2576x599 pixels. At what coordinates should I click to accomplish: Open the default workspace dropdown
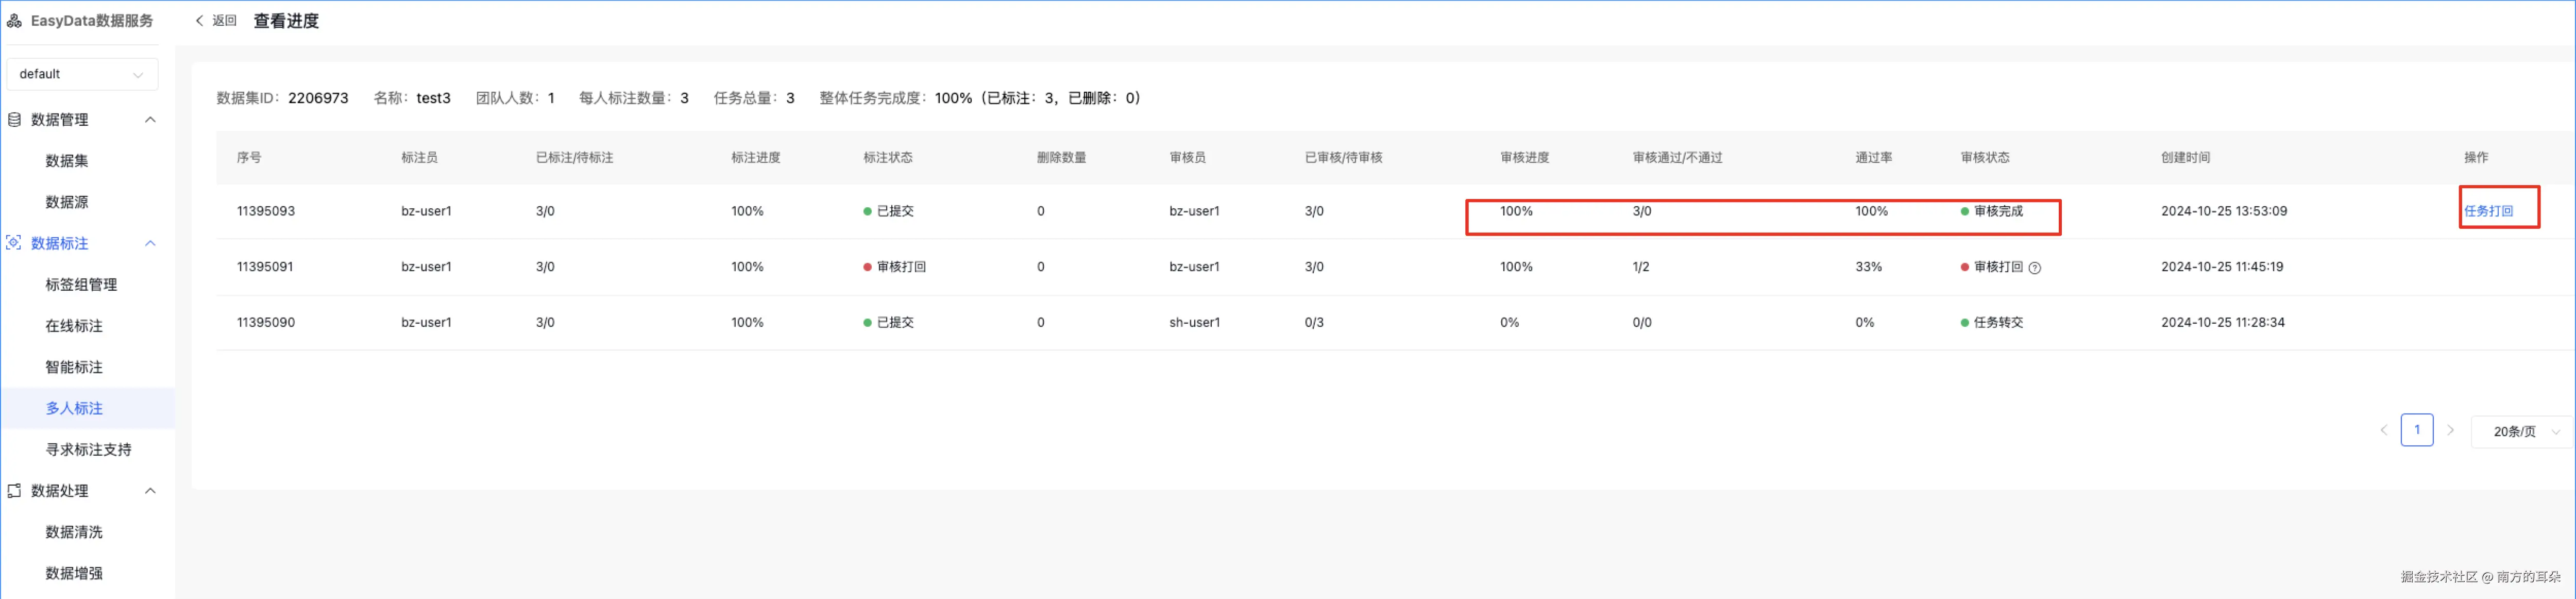[82, 74]
